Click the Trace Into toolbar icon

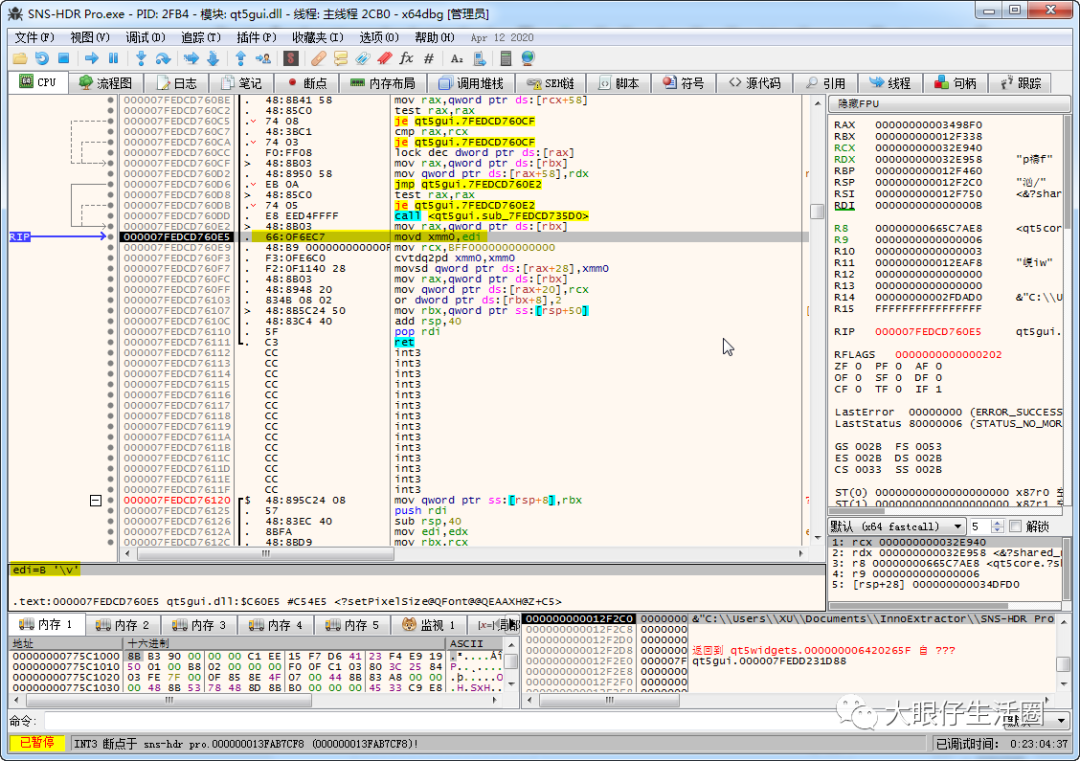tap(191, 59)
